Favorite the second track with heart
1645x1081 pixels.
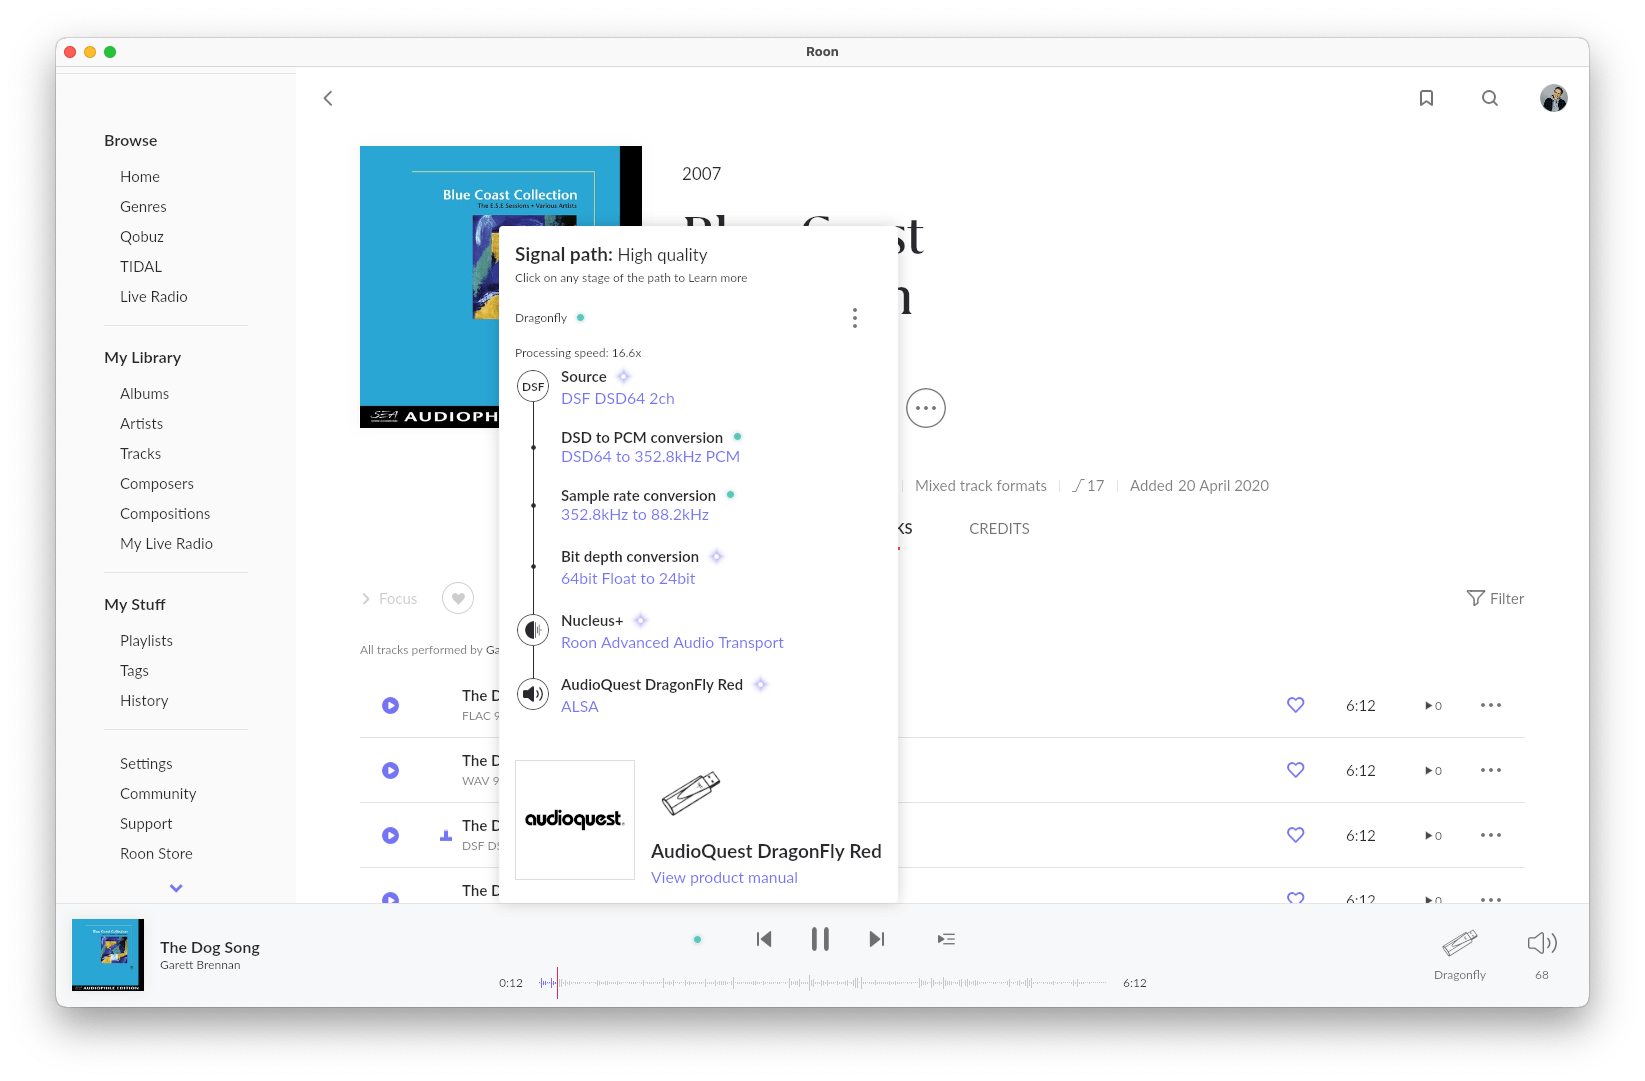pos(1296,770)
